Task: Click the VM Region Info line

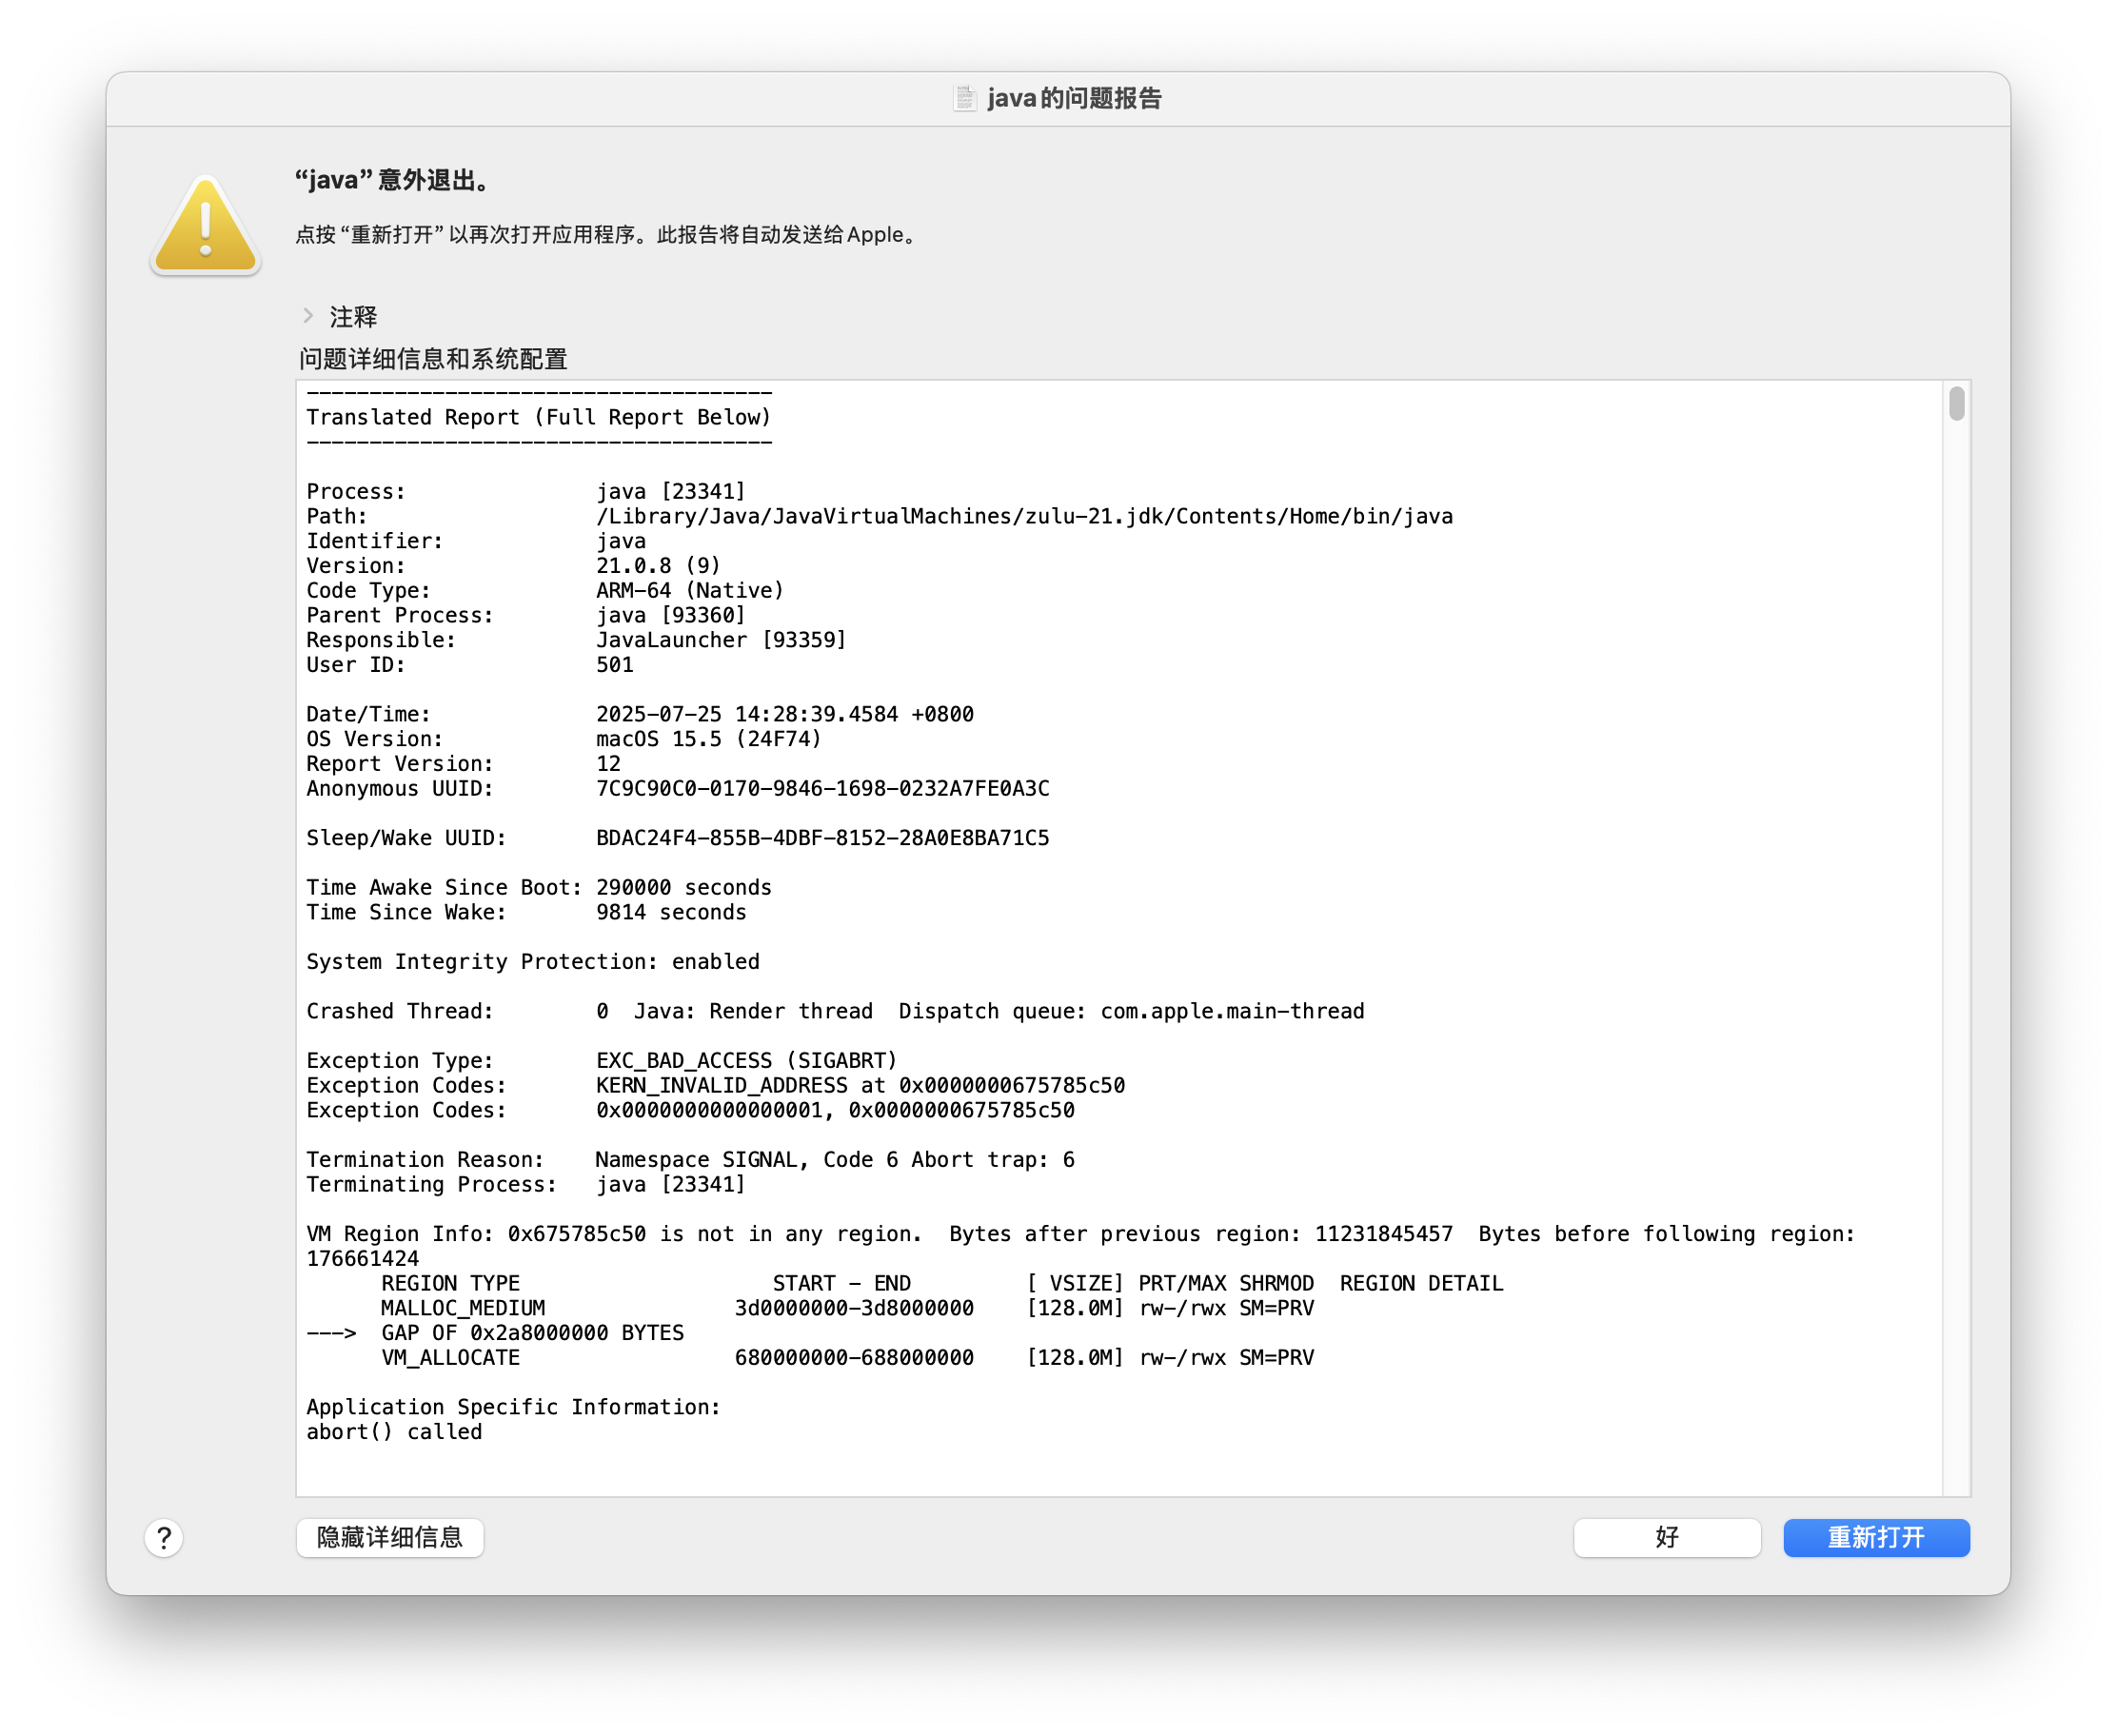Action: (1080, 1247)
